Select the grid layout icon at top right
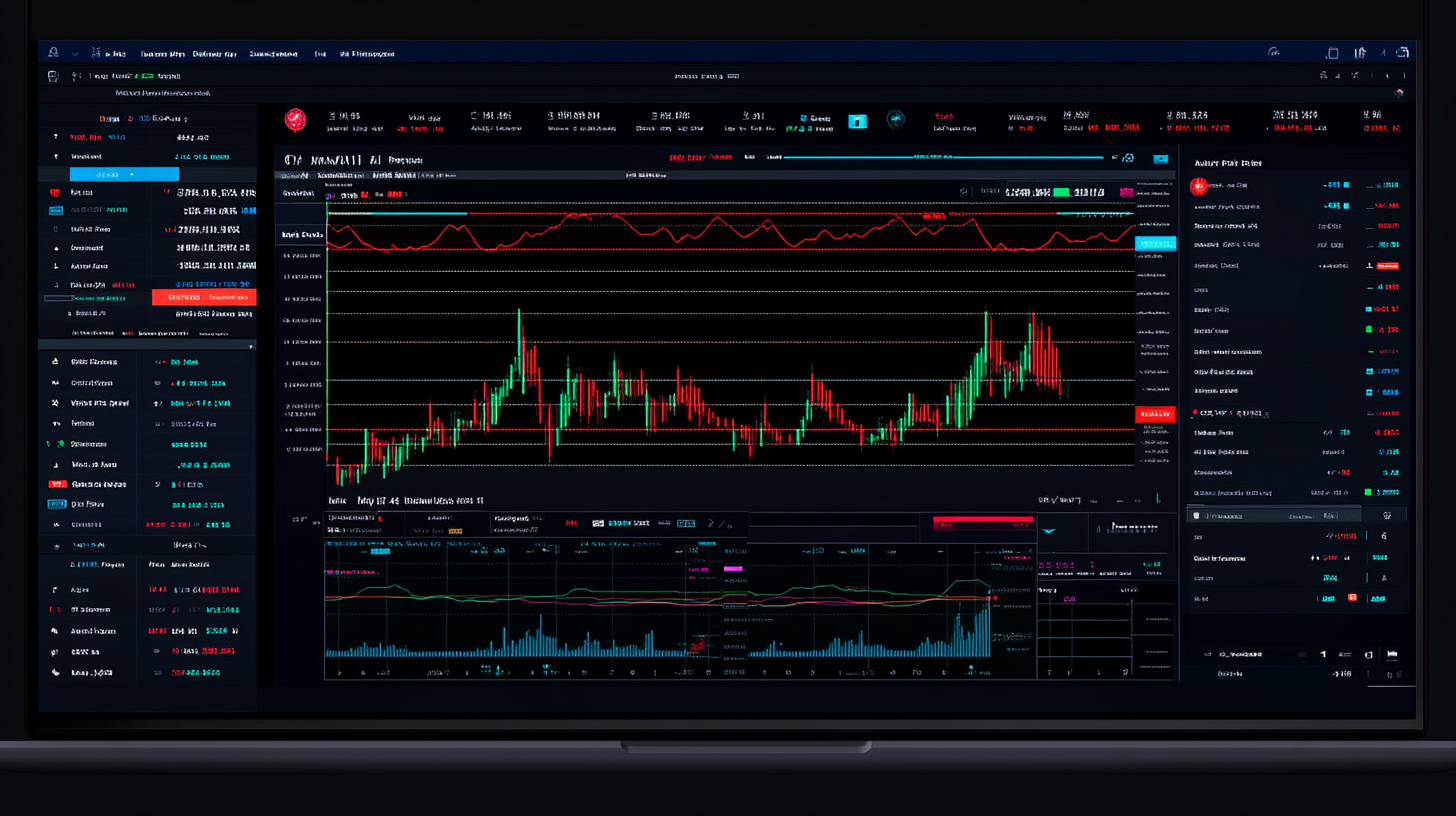This screenshot has height=816, width=1456. 1331,54
